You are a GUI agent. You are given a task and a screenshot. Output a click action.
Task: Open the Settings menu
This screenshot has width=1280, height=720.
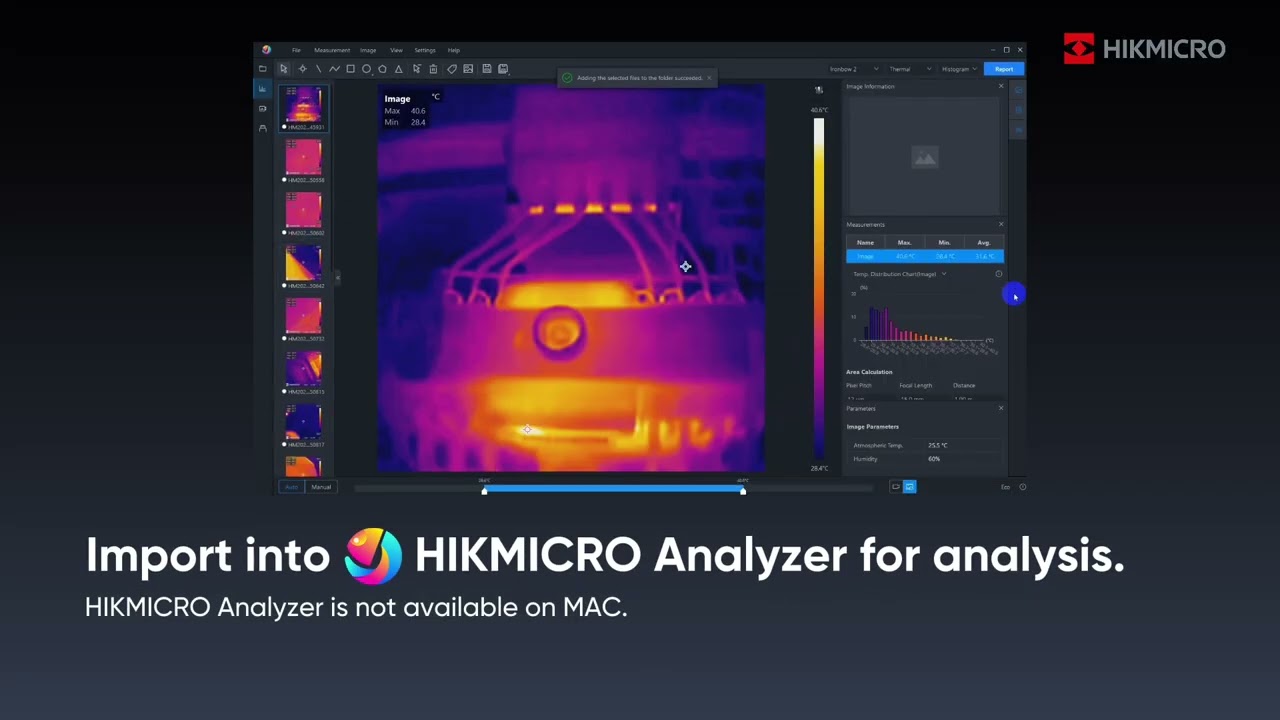pos(425,50)
